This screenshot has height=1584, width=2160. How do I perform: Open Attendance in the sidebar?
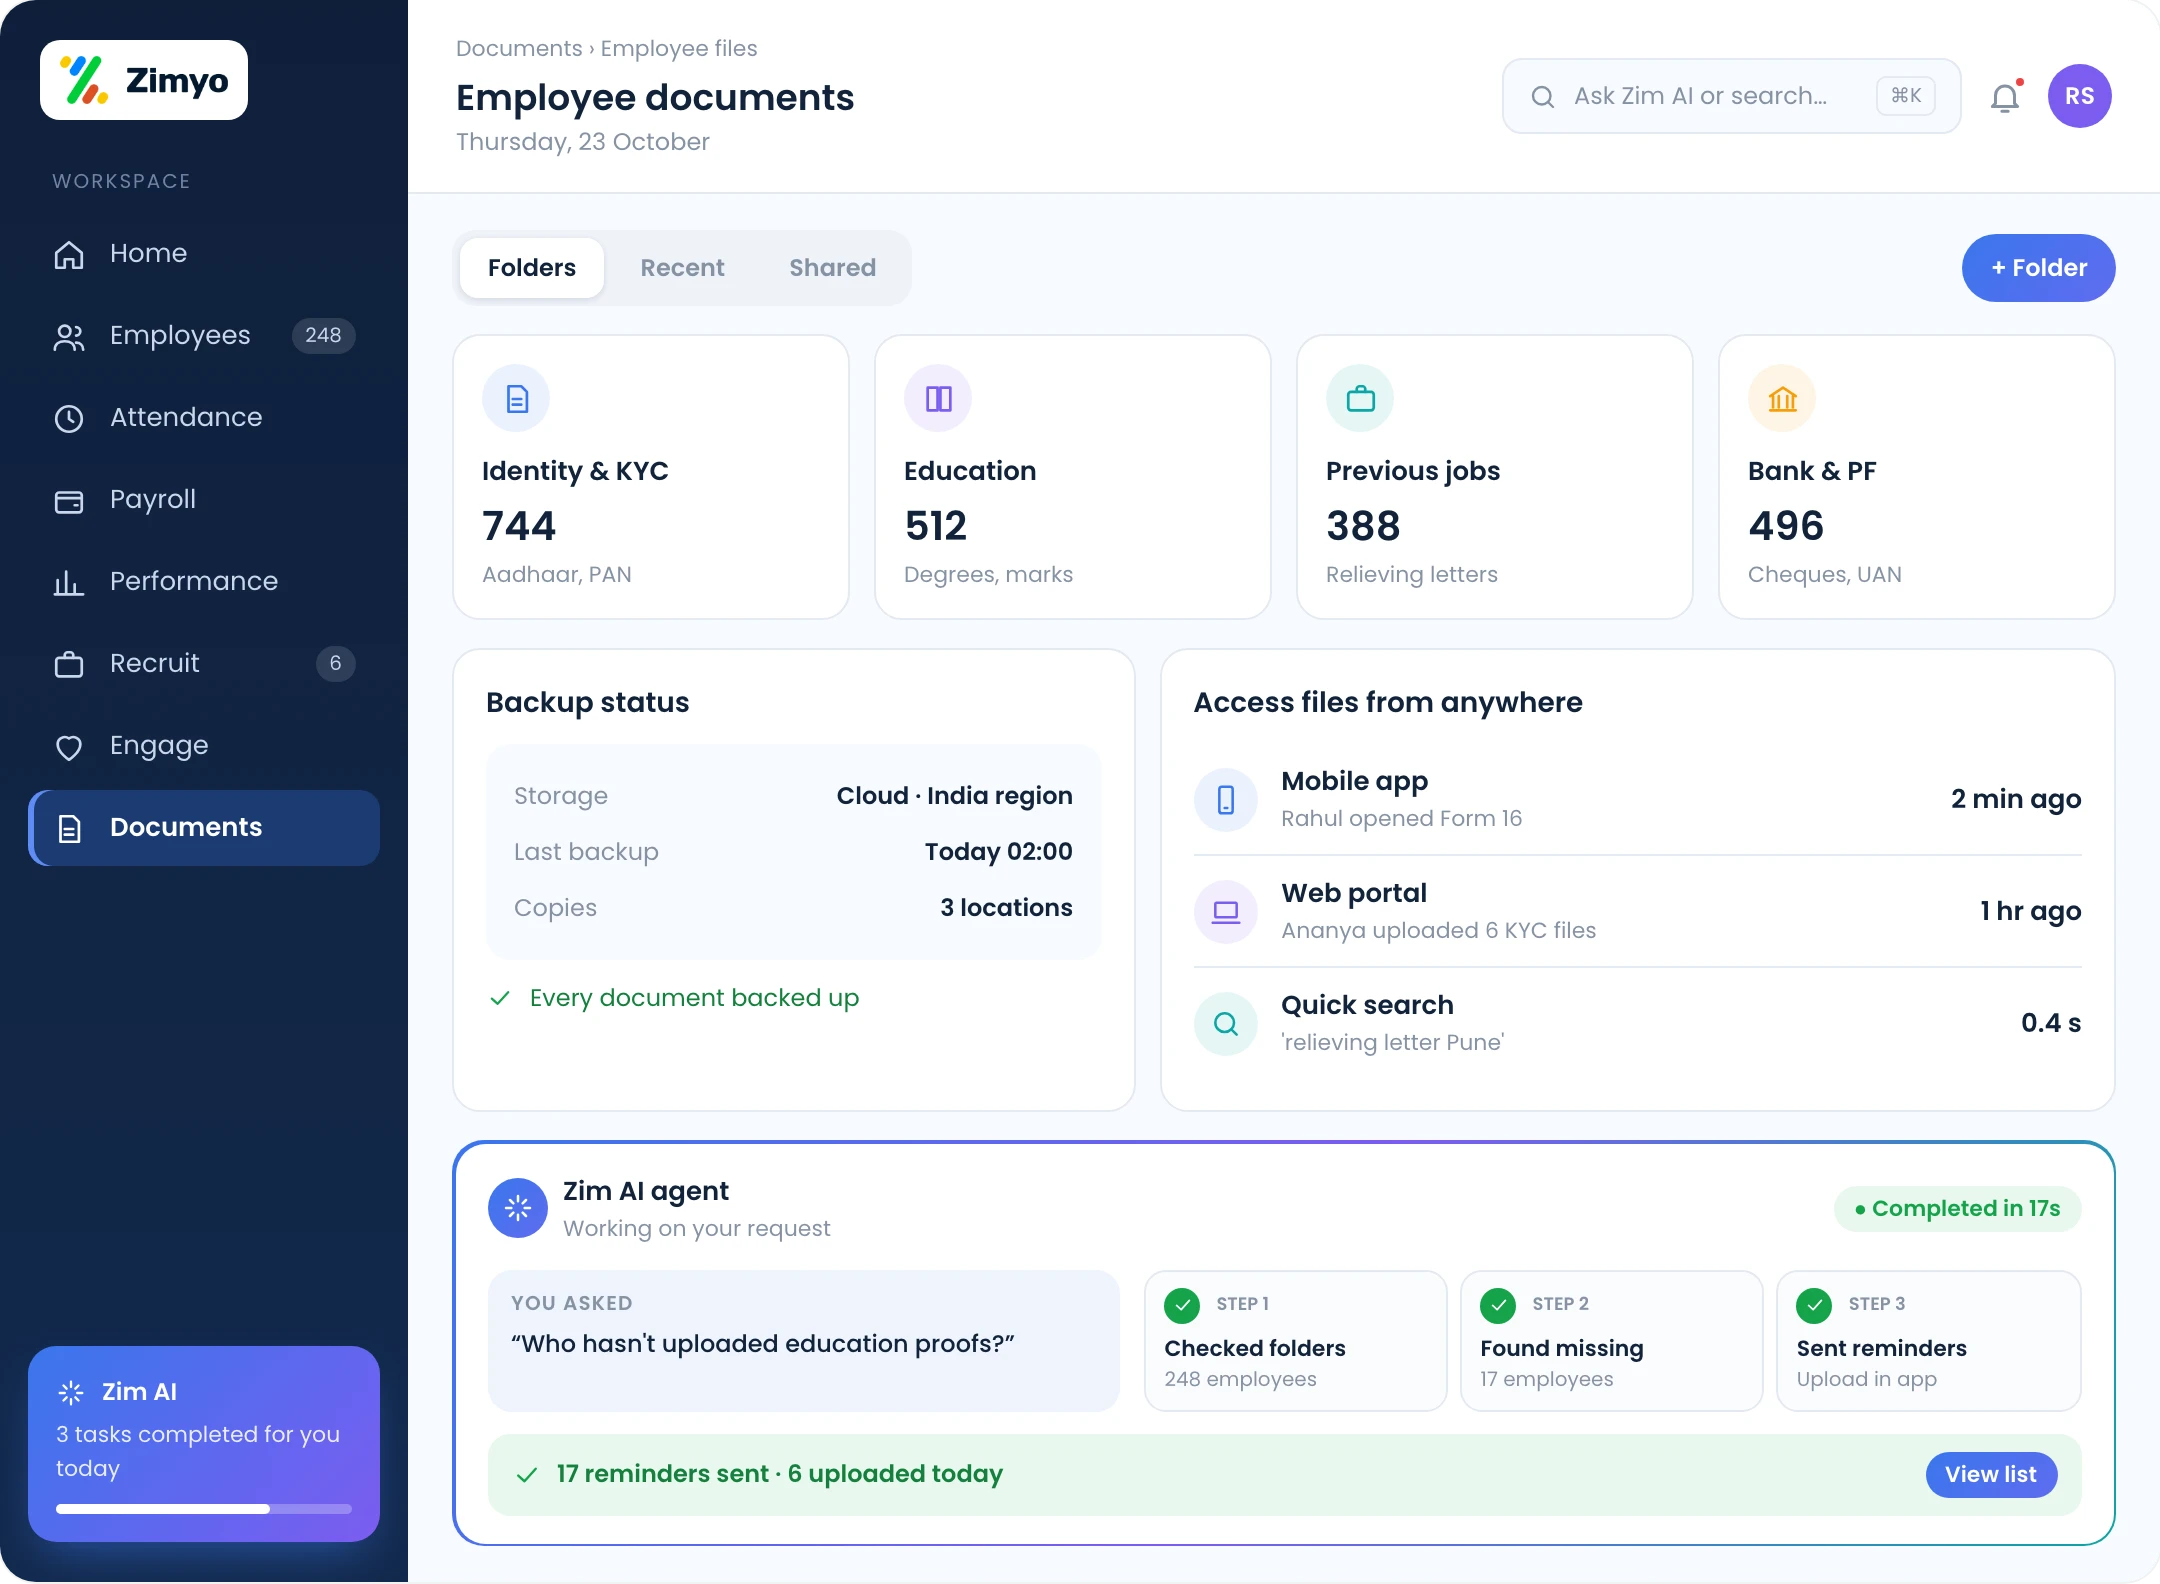click(x=204, y=417)
